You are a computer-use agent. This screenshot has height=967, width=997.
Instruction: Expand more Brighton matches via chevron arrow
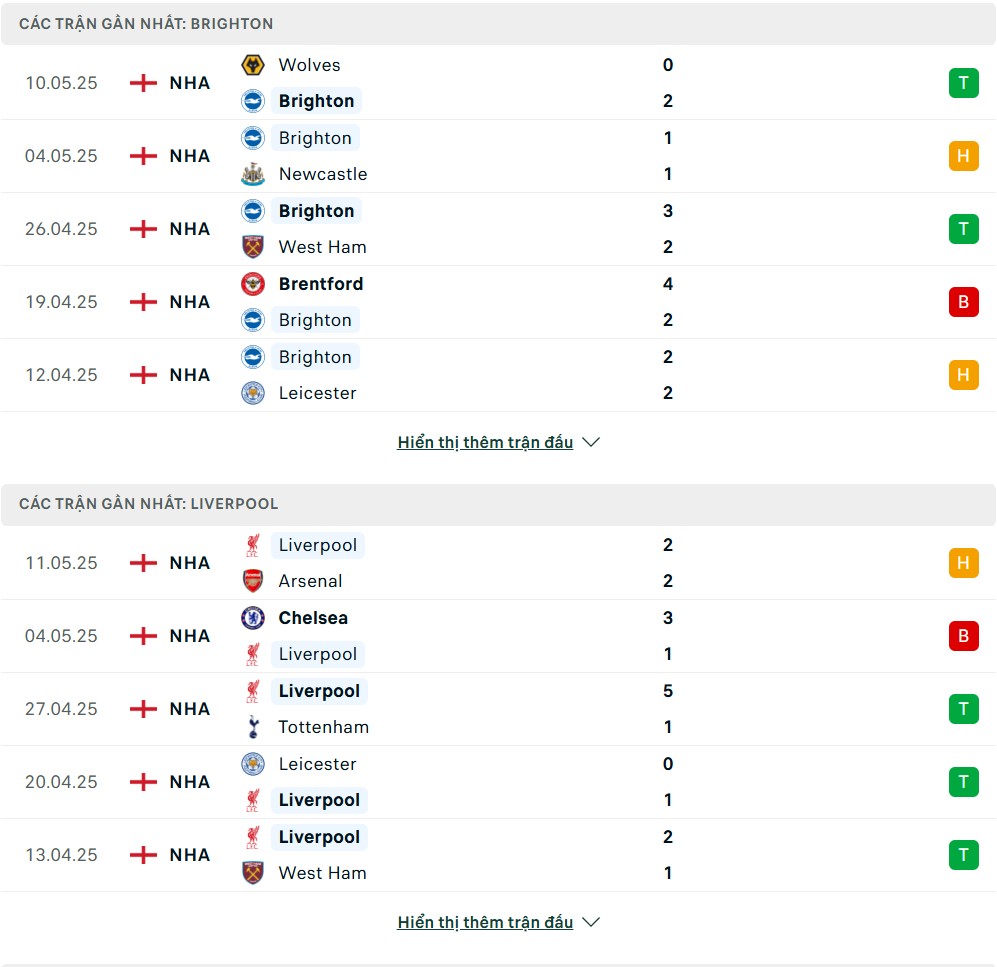(591, 442)
